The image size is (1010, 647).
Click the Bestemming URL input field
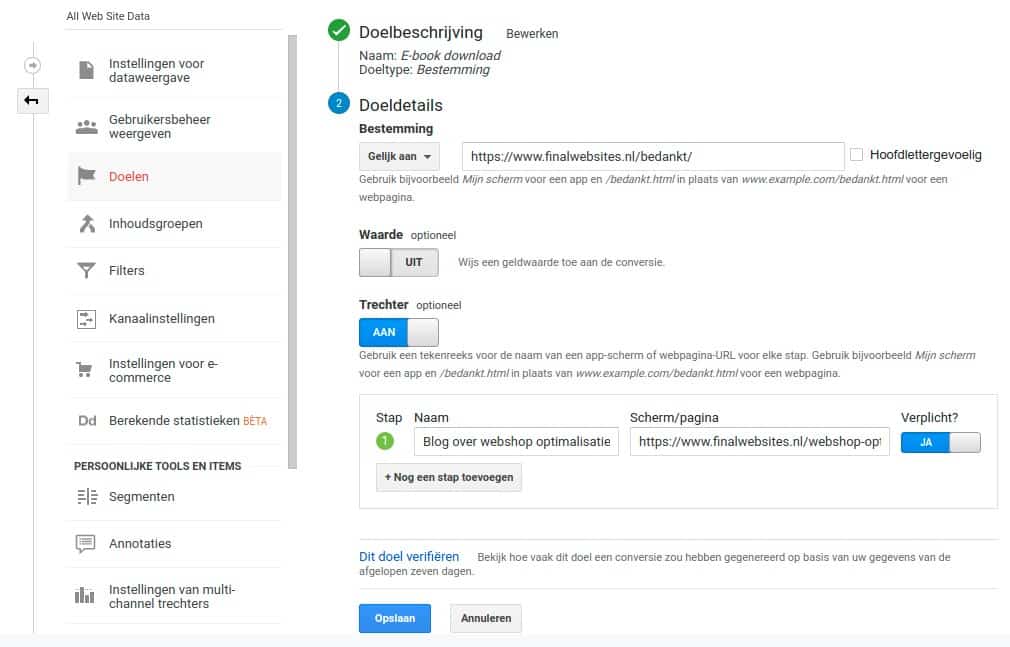coord(652,156)
